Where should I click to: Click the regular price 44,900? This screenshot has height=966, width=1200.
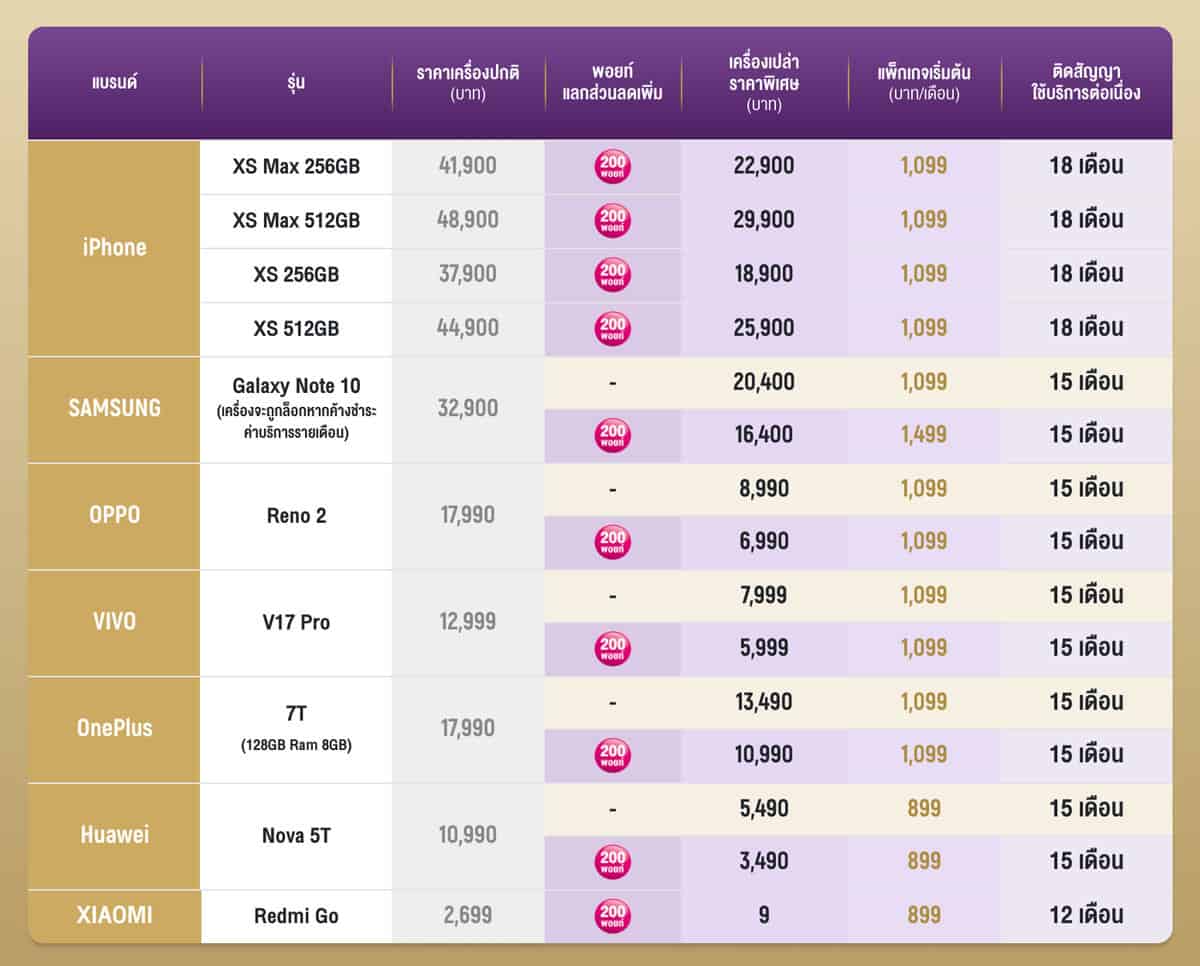point(468,328)
